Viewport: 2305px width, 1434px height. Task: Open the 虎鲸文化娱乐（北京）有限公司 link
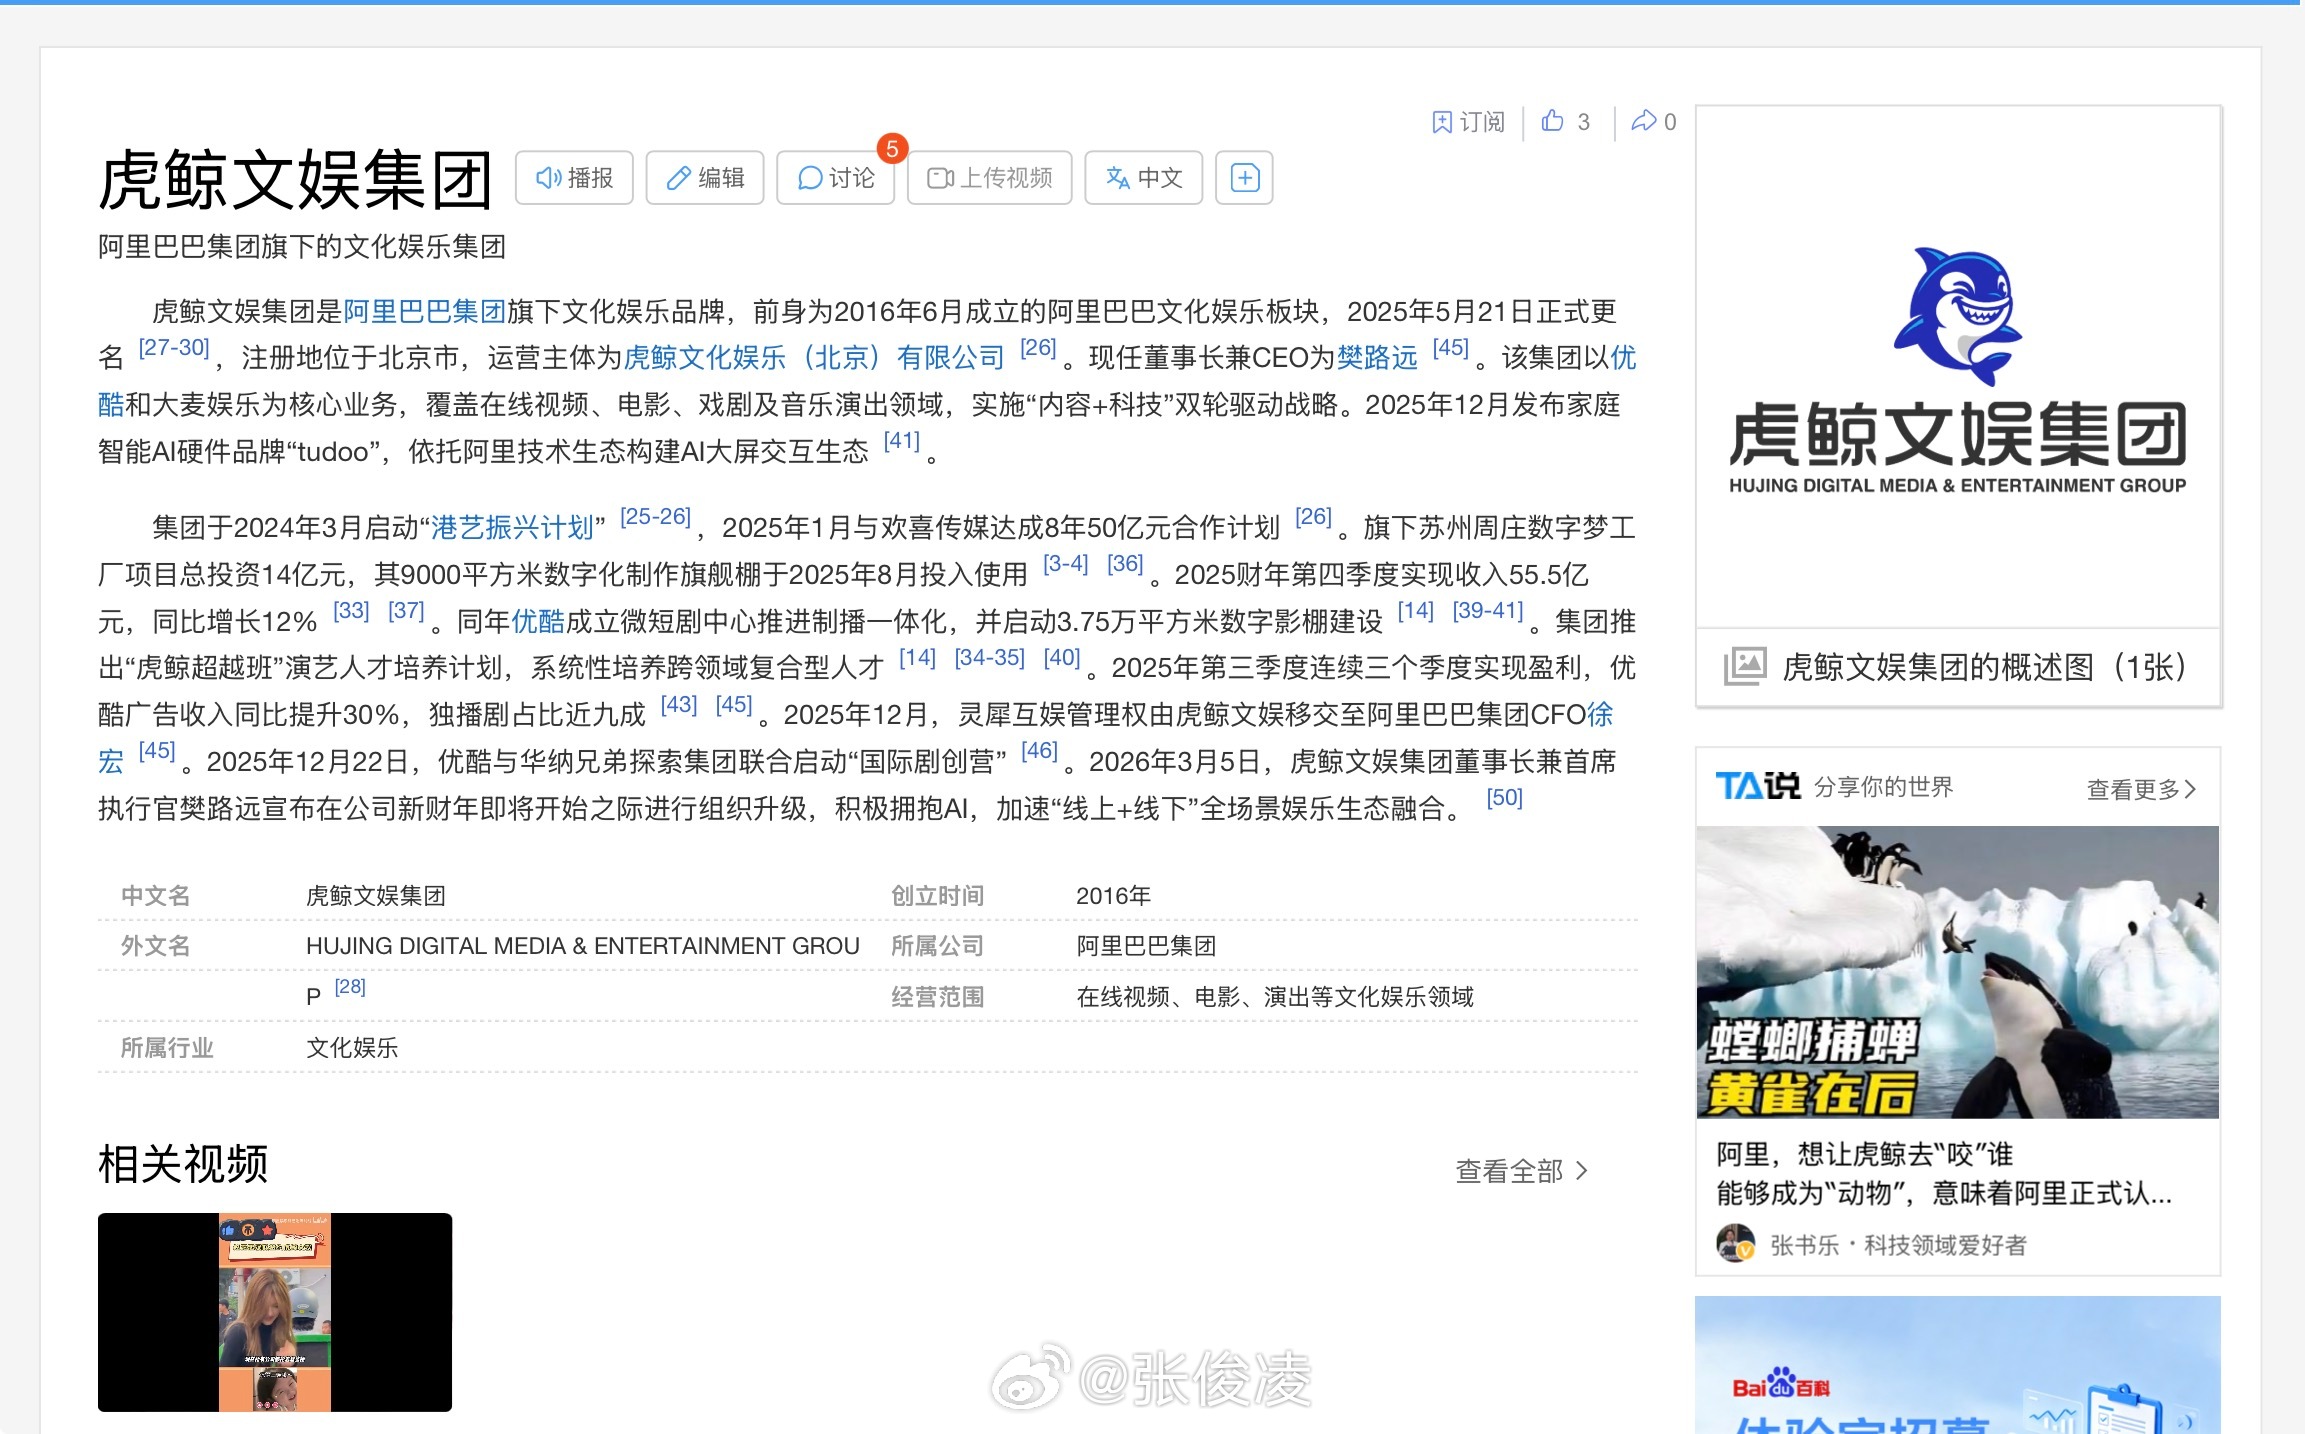[x=814, y=358]
